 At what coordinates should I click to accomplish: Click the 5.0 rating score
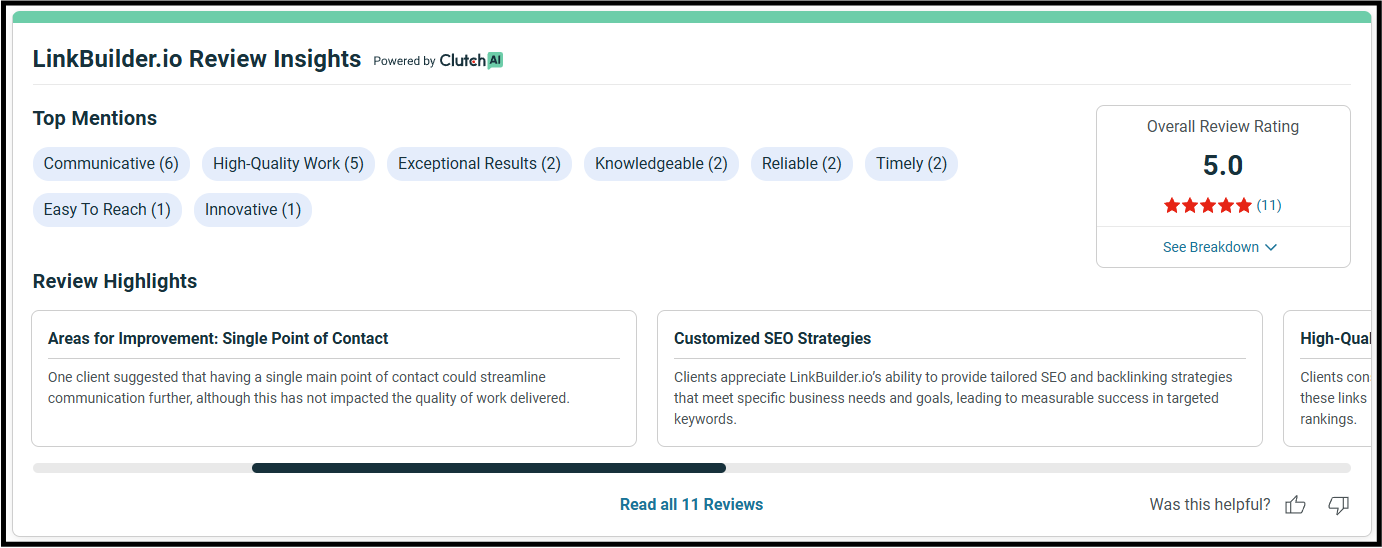click(x=1223, y=165)
